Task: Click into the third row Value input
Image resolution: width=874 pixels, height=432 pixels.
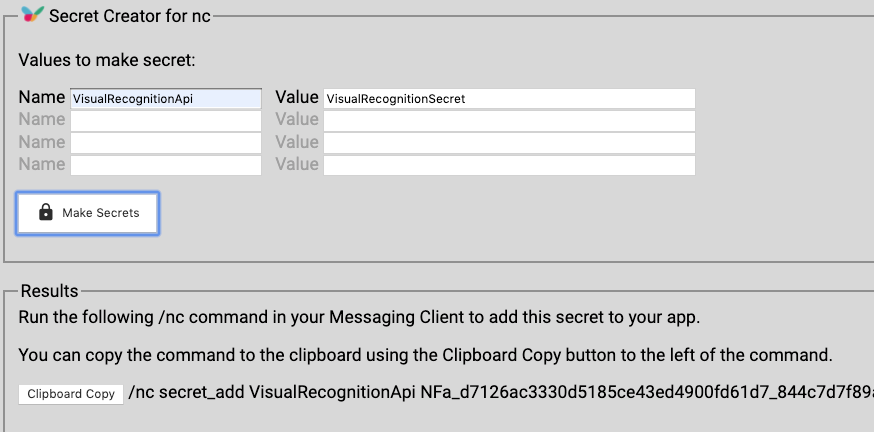Action: pos(508,142)
